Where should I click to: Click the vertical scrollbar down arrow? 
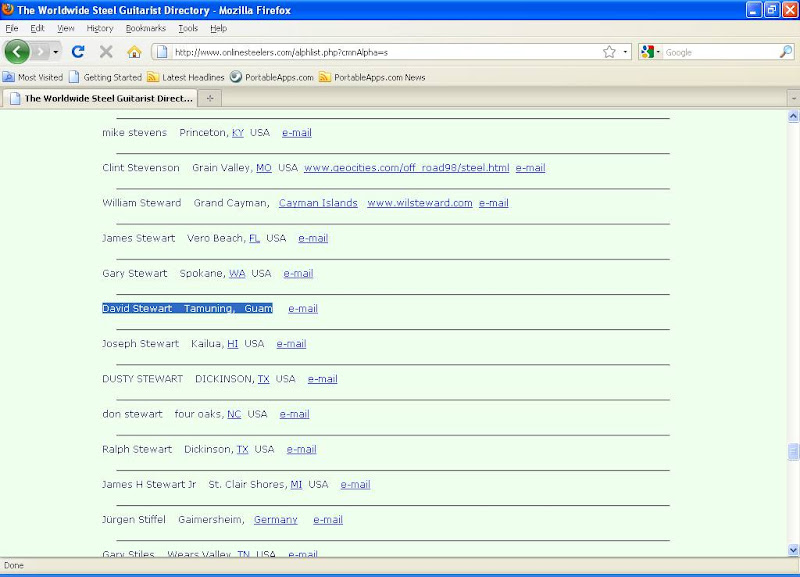(x=793, y=550)
